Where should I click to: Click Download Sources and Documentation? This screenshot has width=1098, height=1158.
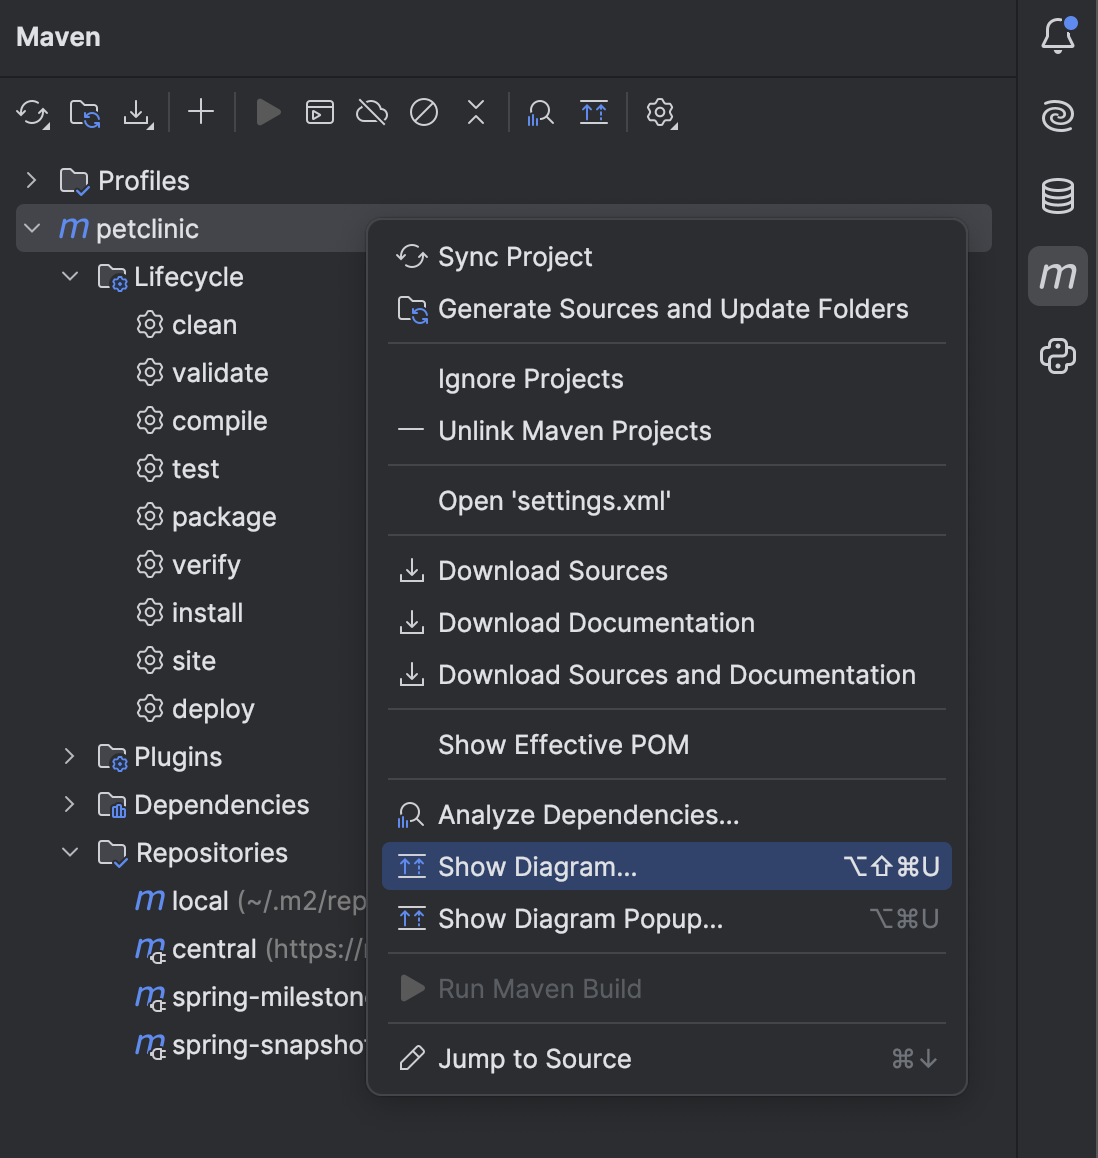tap(676, 674)
